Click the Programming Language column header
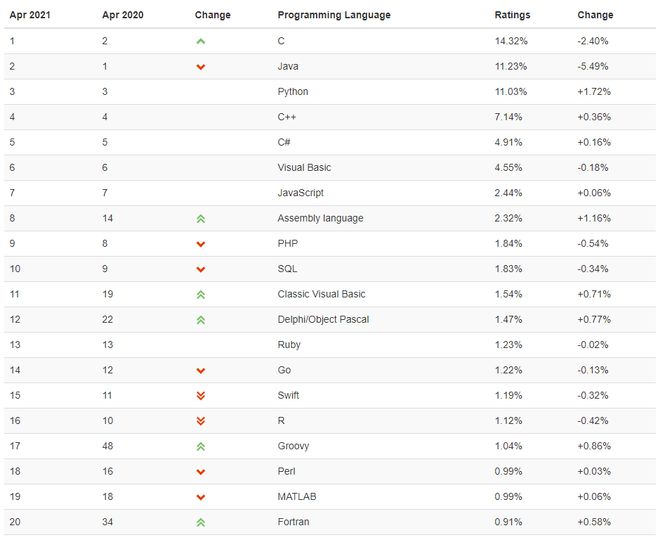The width and height of the screenshot is (660, 540). click(x=334, y=15)
